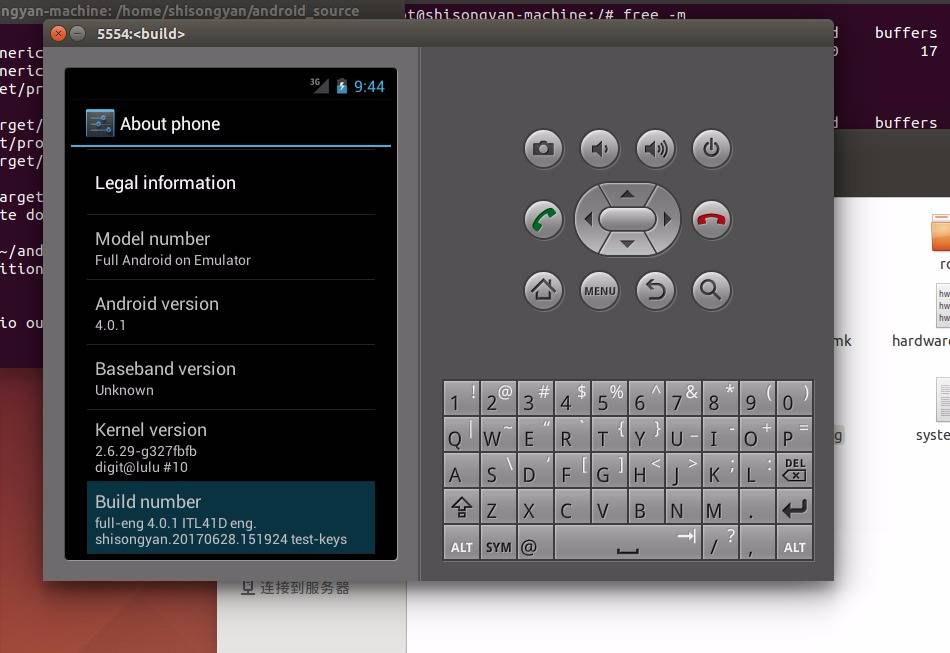This screenshot has height=653, width=950.
Task: Click the space bar key
Action: (628, 543)
